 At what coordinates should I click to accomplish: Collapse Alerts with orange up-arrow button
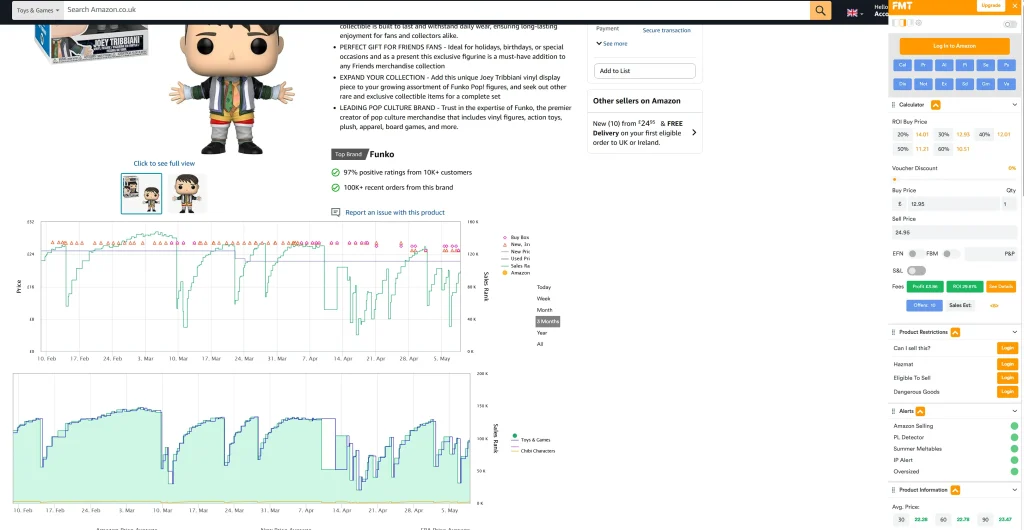920,411
